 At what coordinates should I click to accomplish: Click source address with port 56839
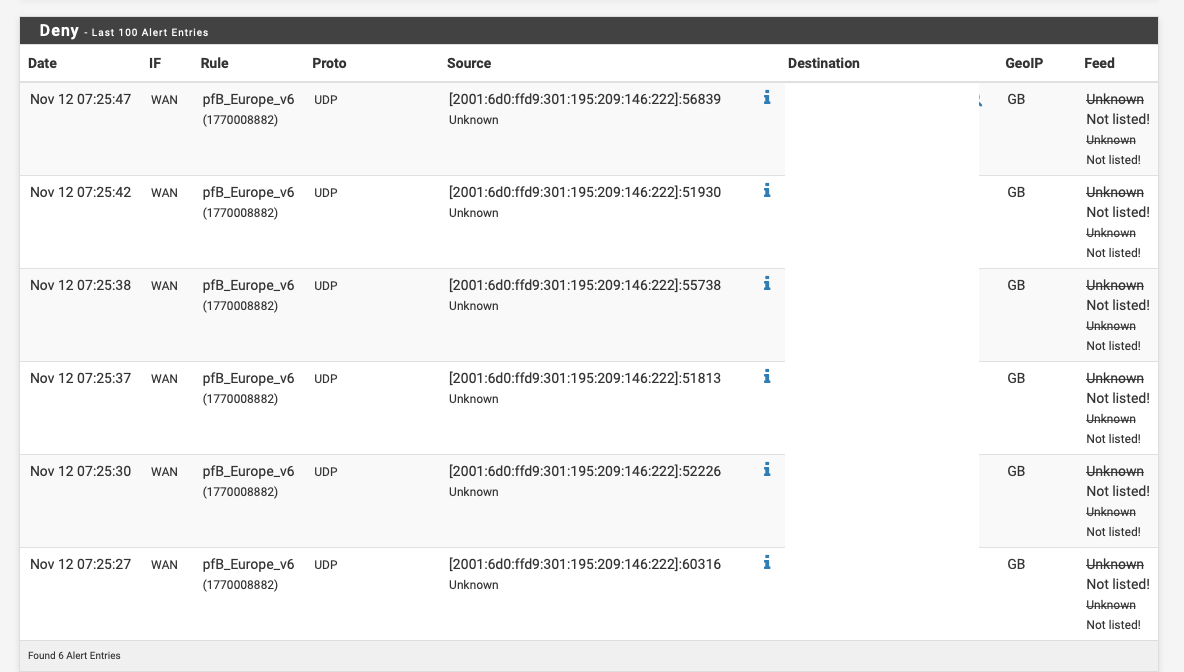(x=584, y=100)
